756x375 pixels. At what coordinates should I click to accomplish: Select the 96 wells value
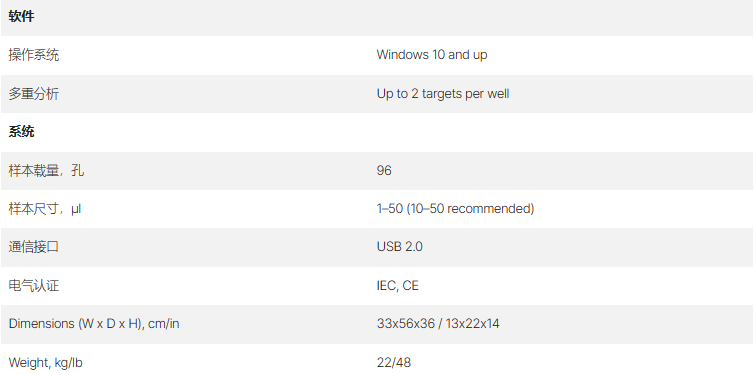[384, 170]
